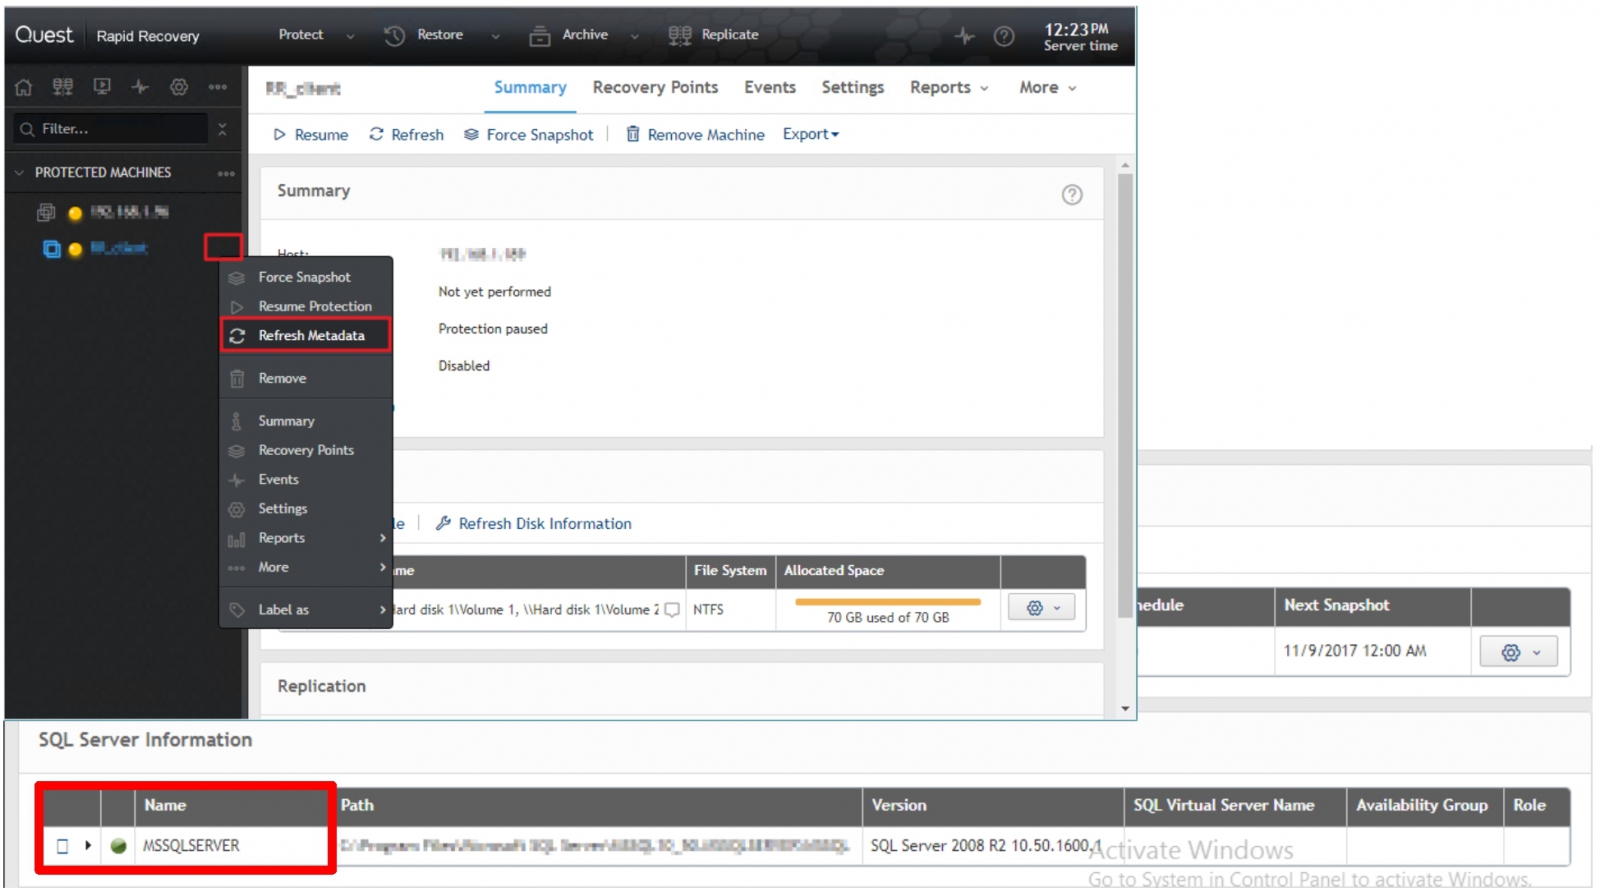Image resolution: width=1600 pixels, height=892 pixels.
Task: Expand the More submenu in the context menu
Action: (x=382, y=567)
